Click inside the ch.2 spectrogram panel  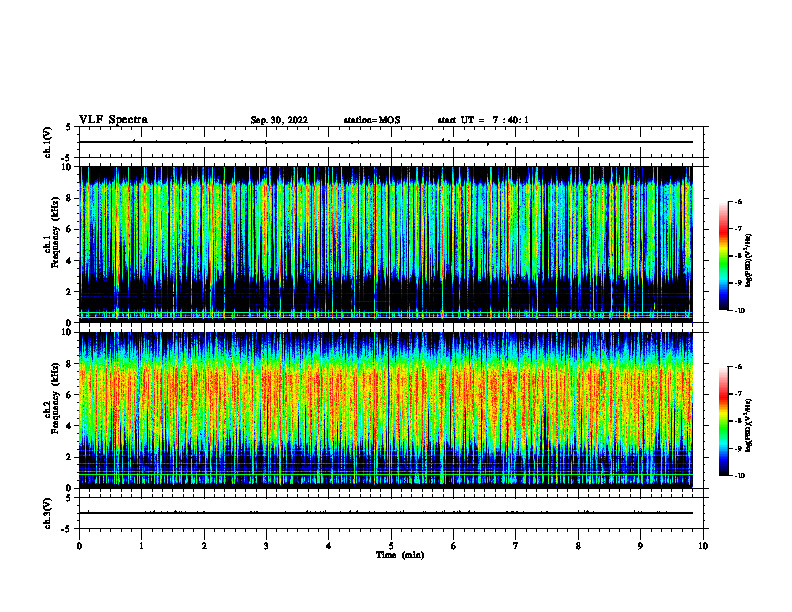(x=386, y=410)
